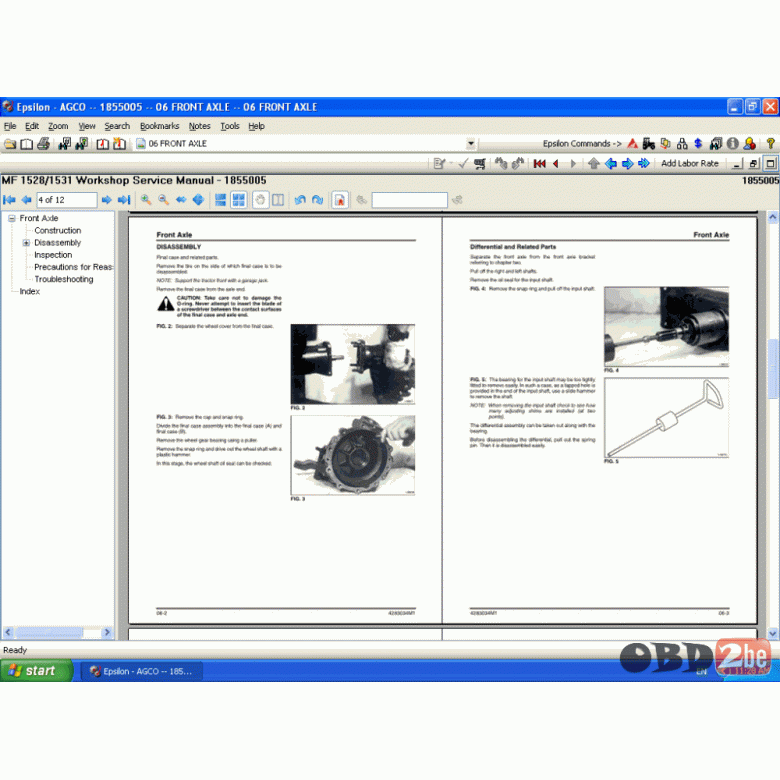Viewport: 780px width, 780px height.
Task: Click the Windows start button
Action: 36,671
